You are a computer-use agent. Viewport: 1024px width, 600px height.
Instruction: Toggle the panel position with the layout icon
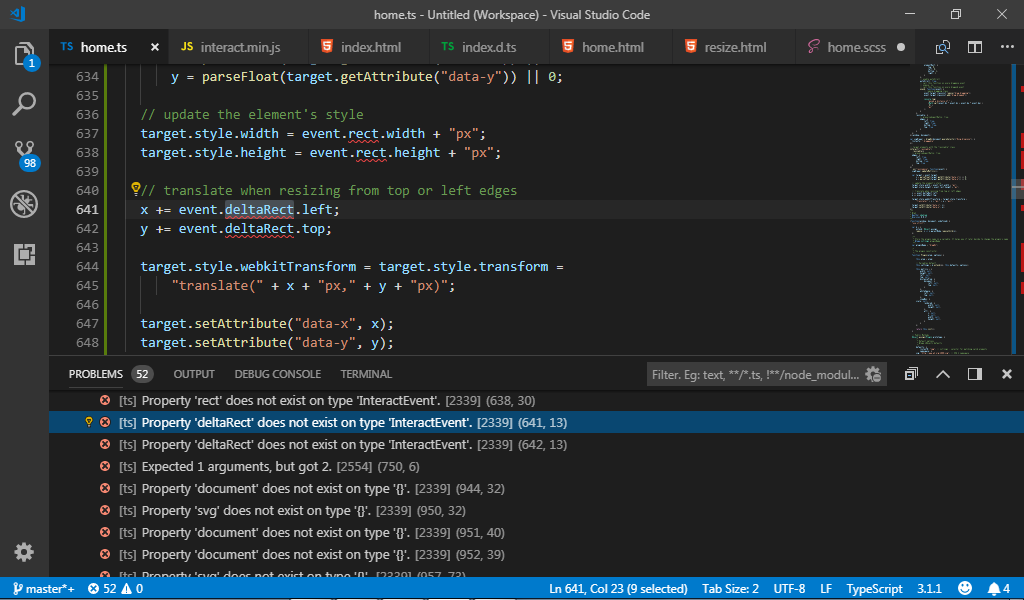coord(974,373)
